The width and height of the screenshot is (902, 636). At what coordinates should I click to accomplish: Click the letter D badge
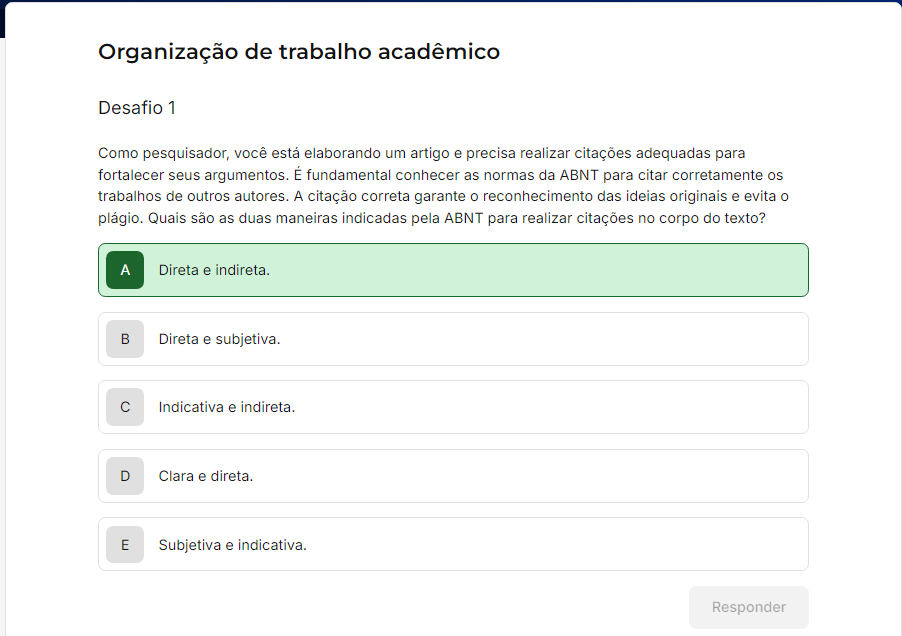pos(125,476)
